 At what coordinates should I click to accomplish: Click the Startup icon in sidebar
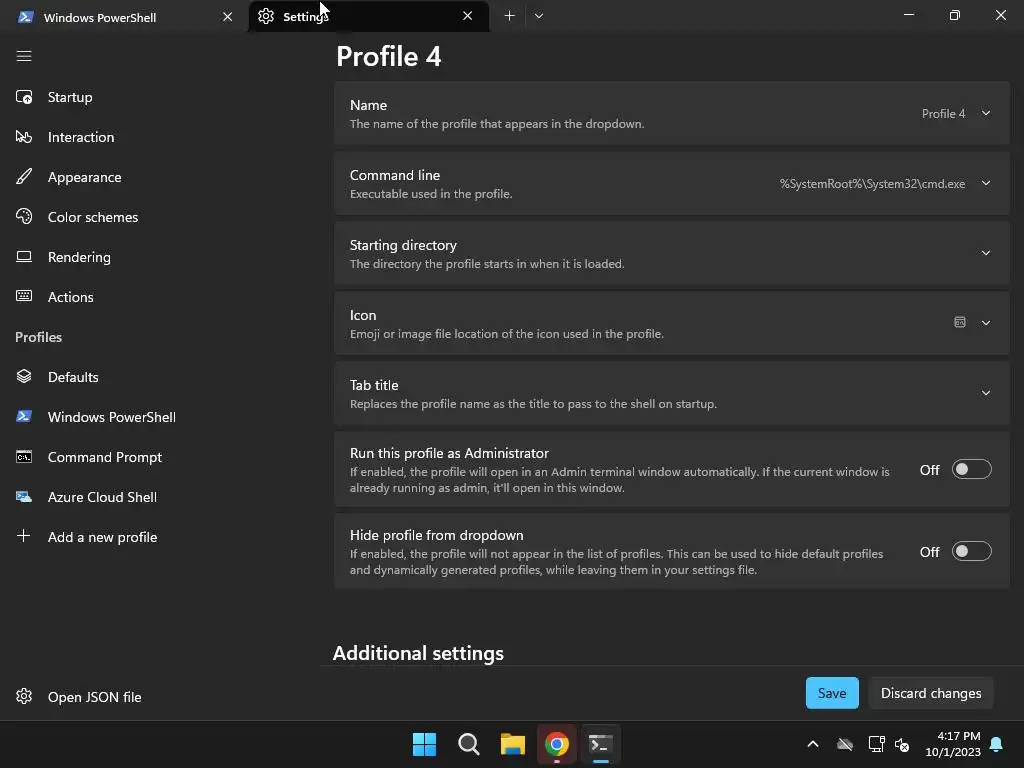pos(24,97)
